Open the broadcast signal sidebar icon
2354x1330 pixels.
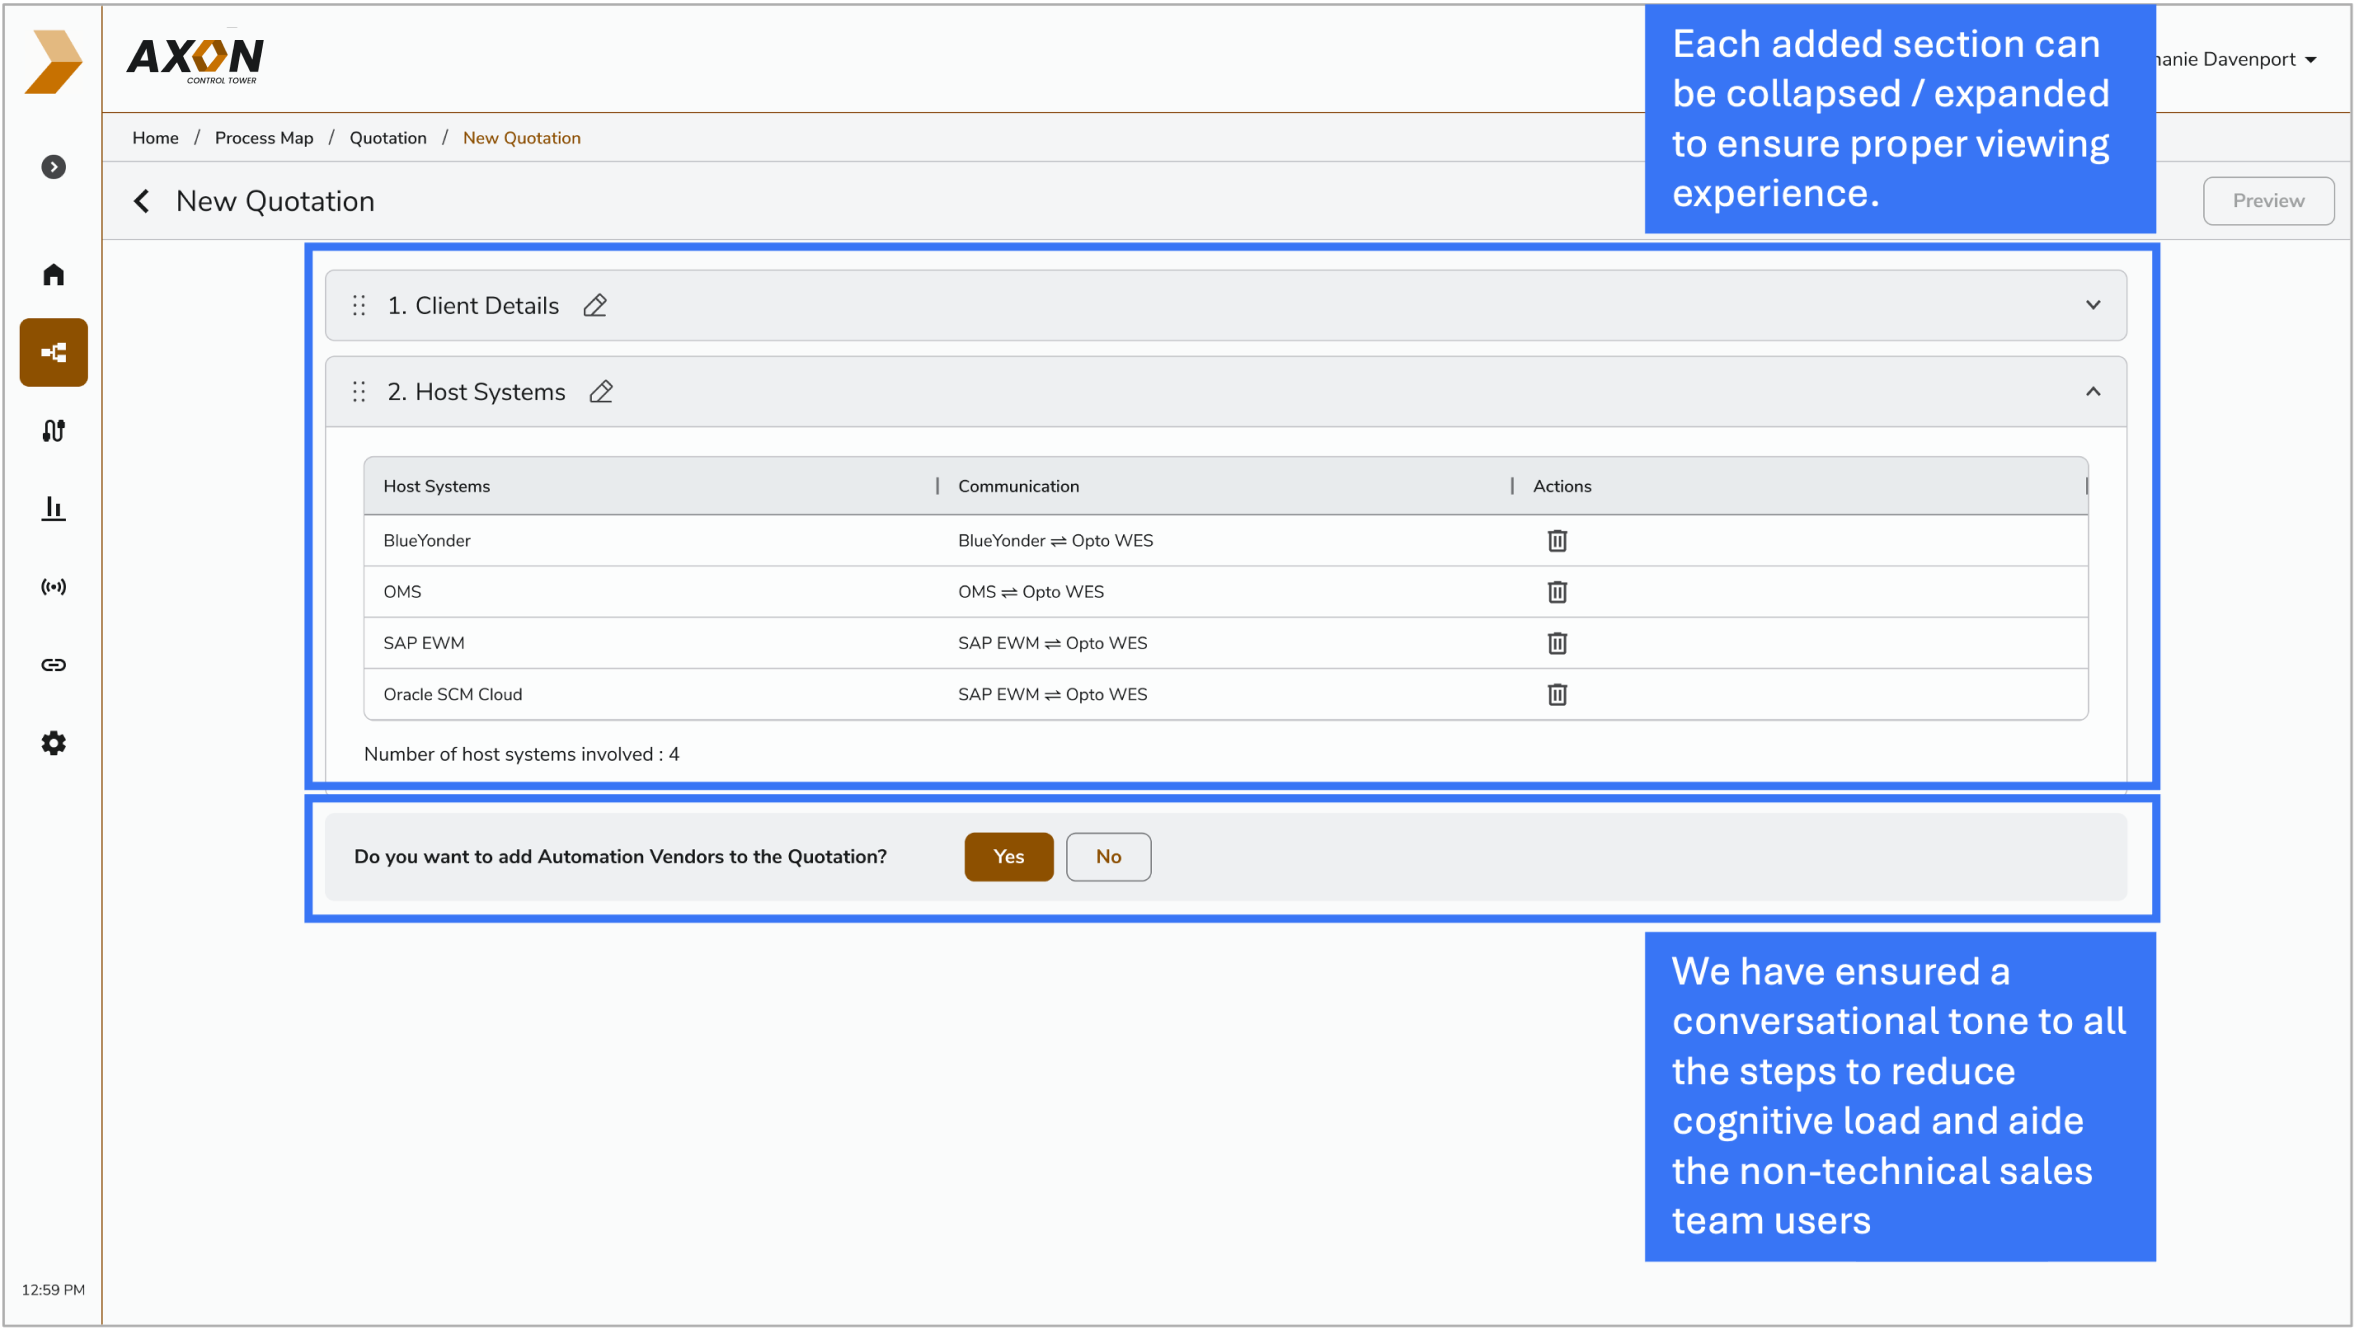pyautogui.click(x=54, y=587)
